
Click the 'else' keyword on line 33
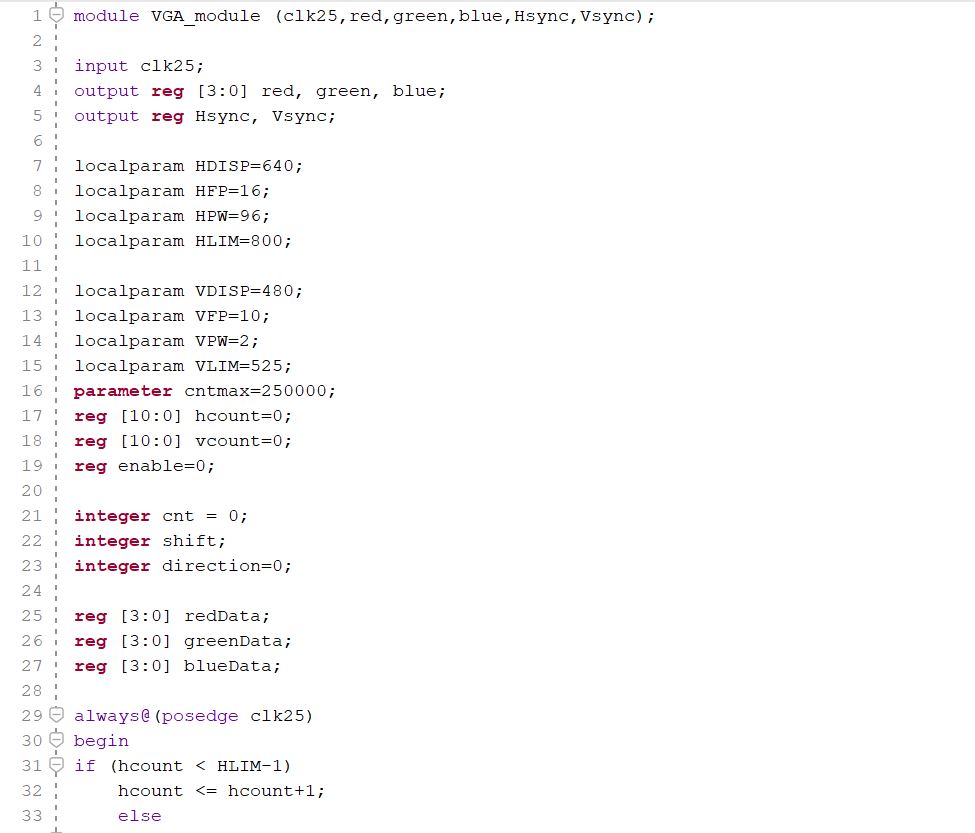pos(139,816)
